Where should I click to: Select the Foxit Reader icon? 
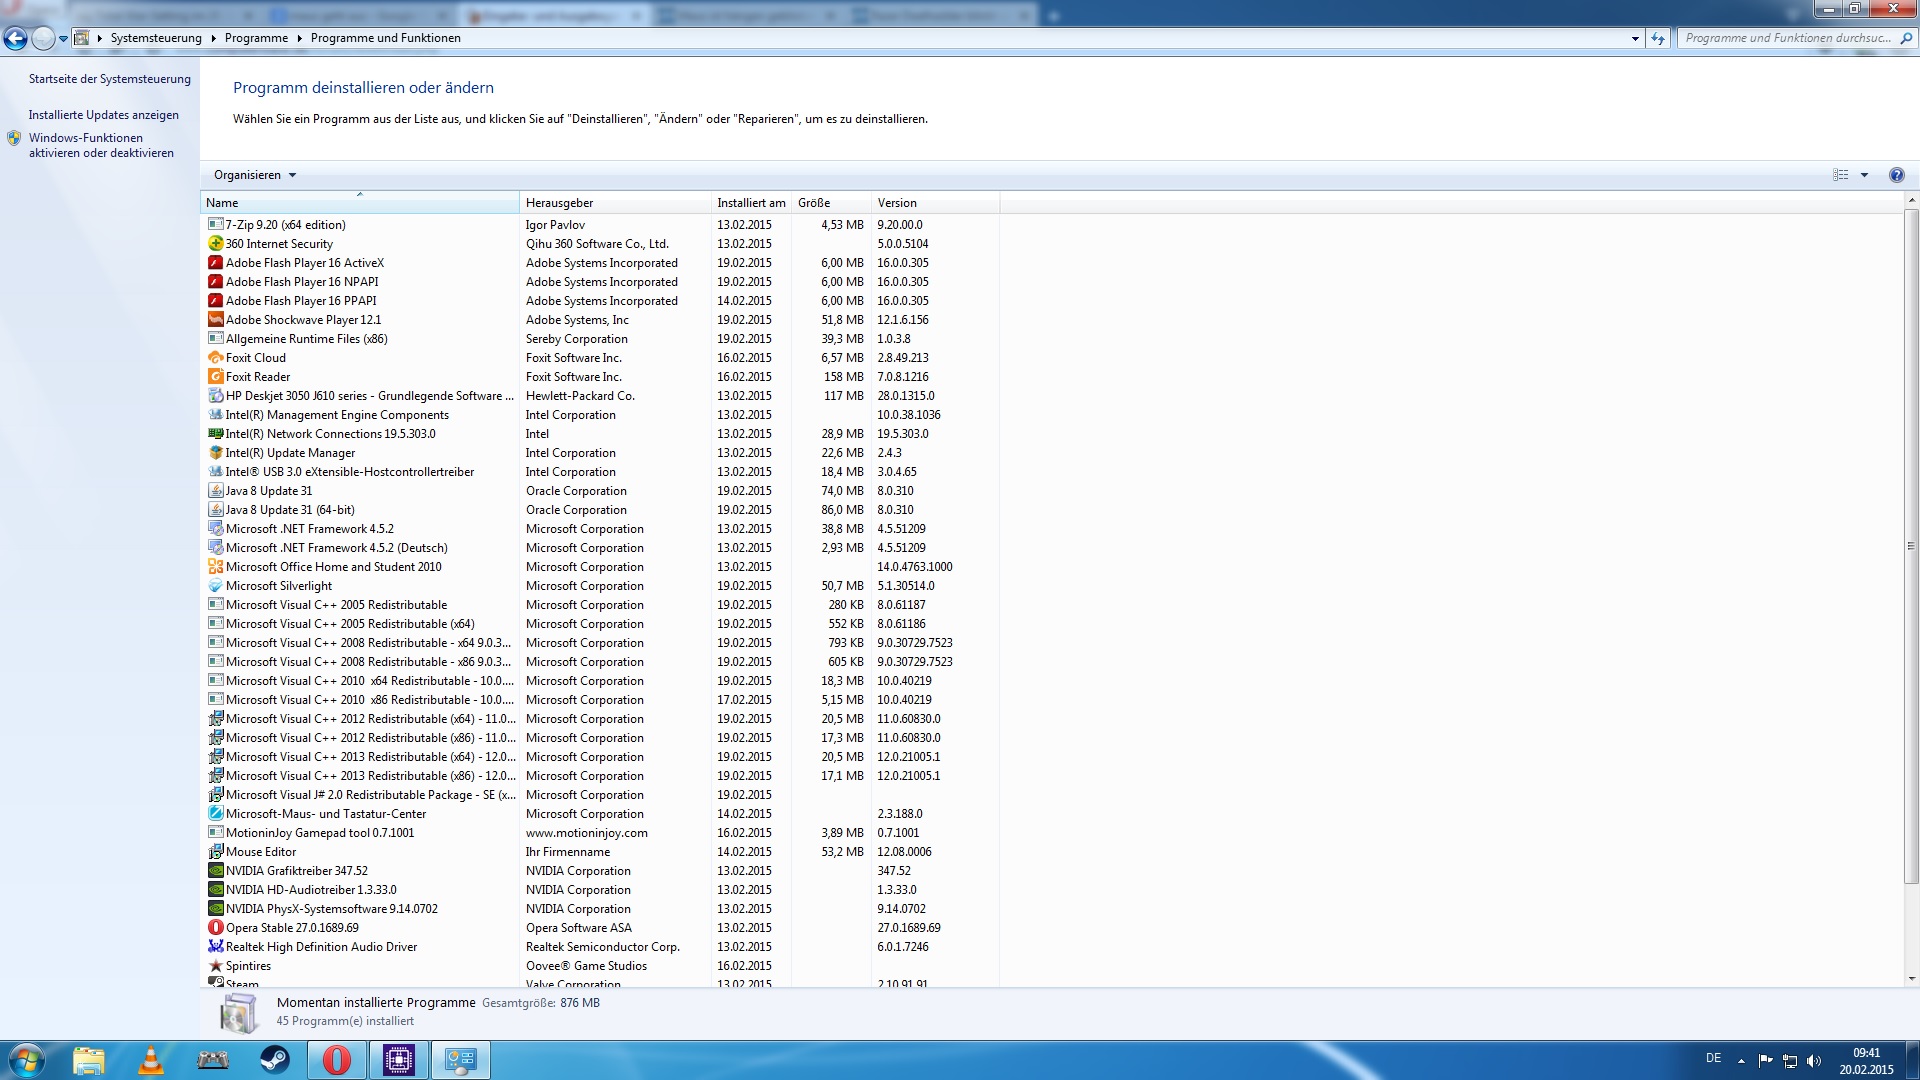[x=215, y=377]
